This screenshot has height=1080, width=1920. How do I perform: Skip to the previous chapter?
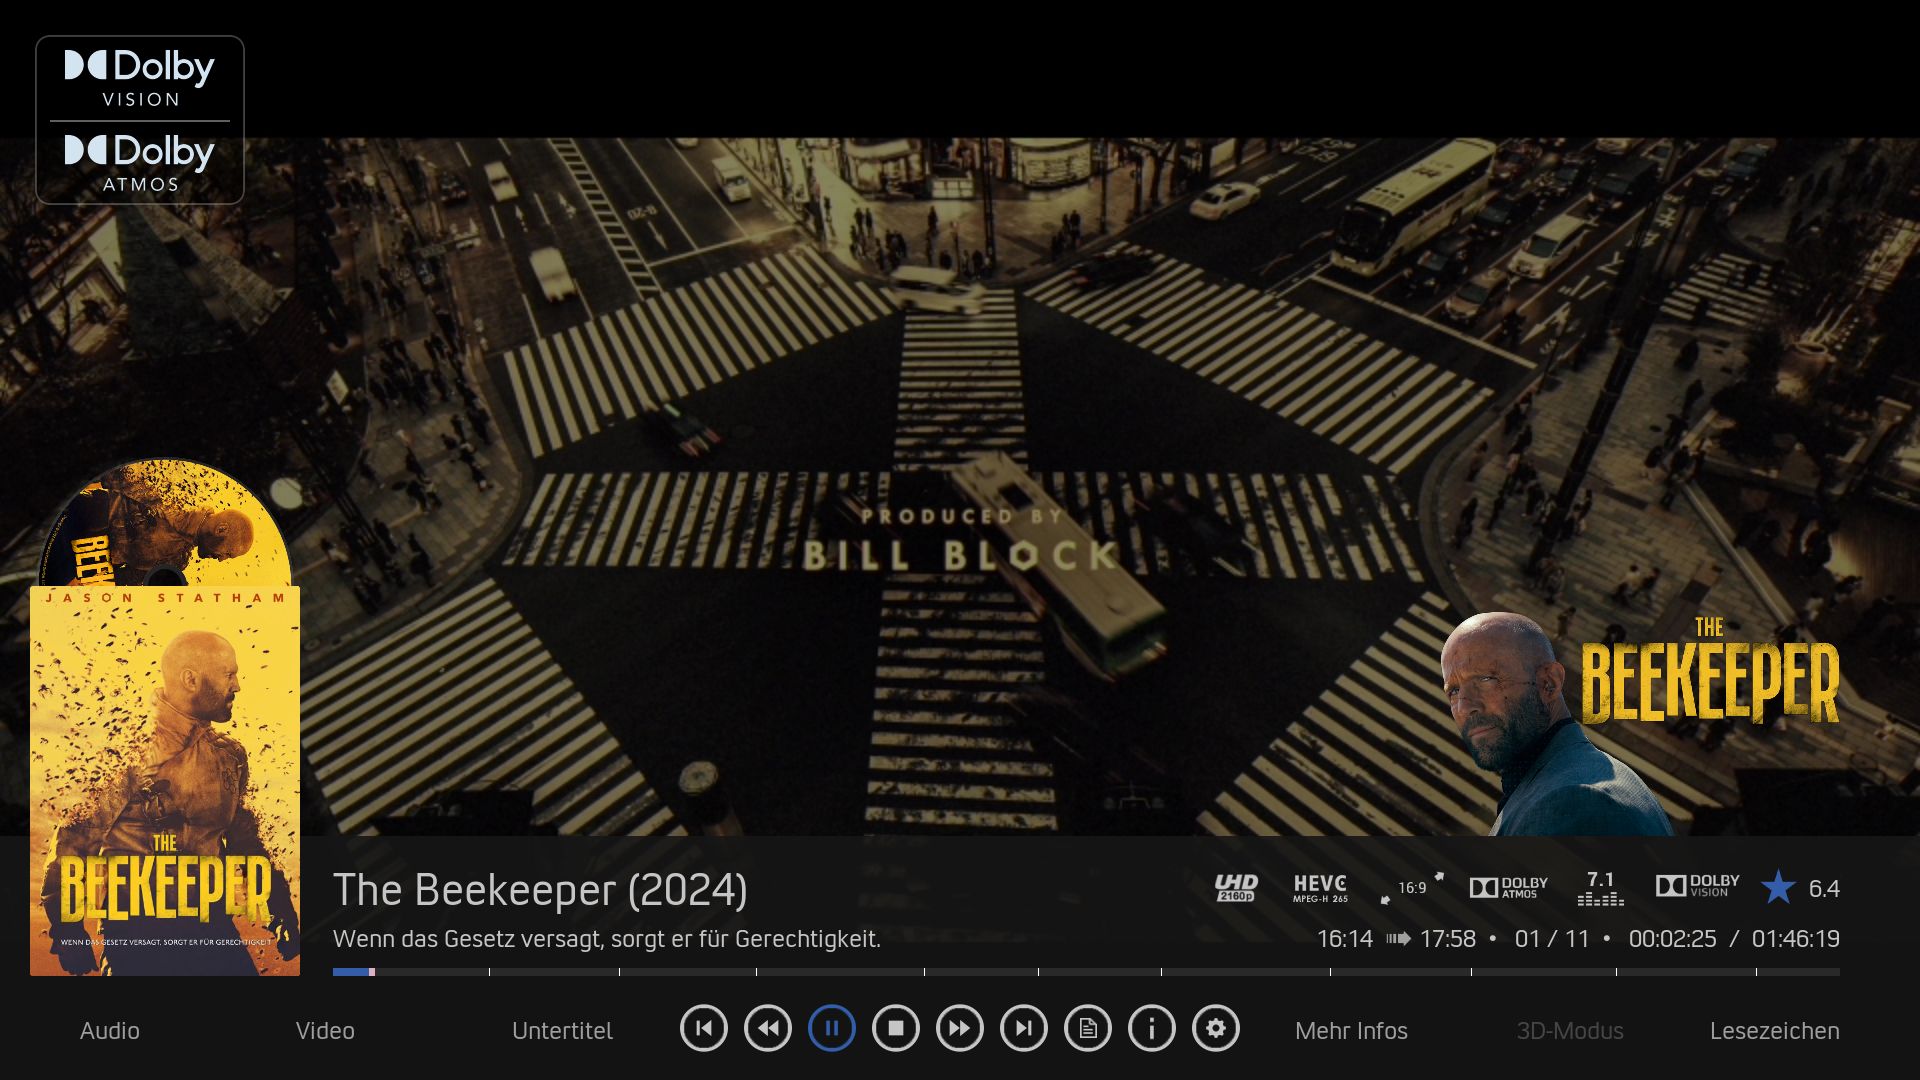[704, 1028]
